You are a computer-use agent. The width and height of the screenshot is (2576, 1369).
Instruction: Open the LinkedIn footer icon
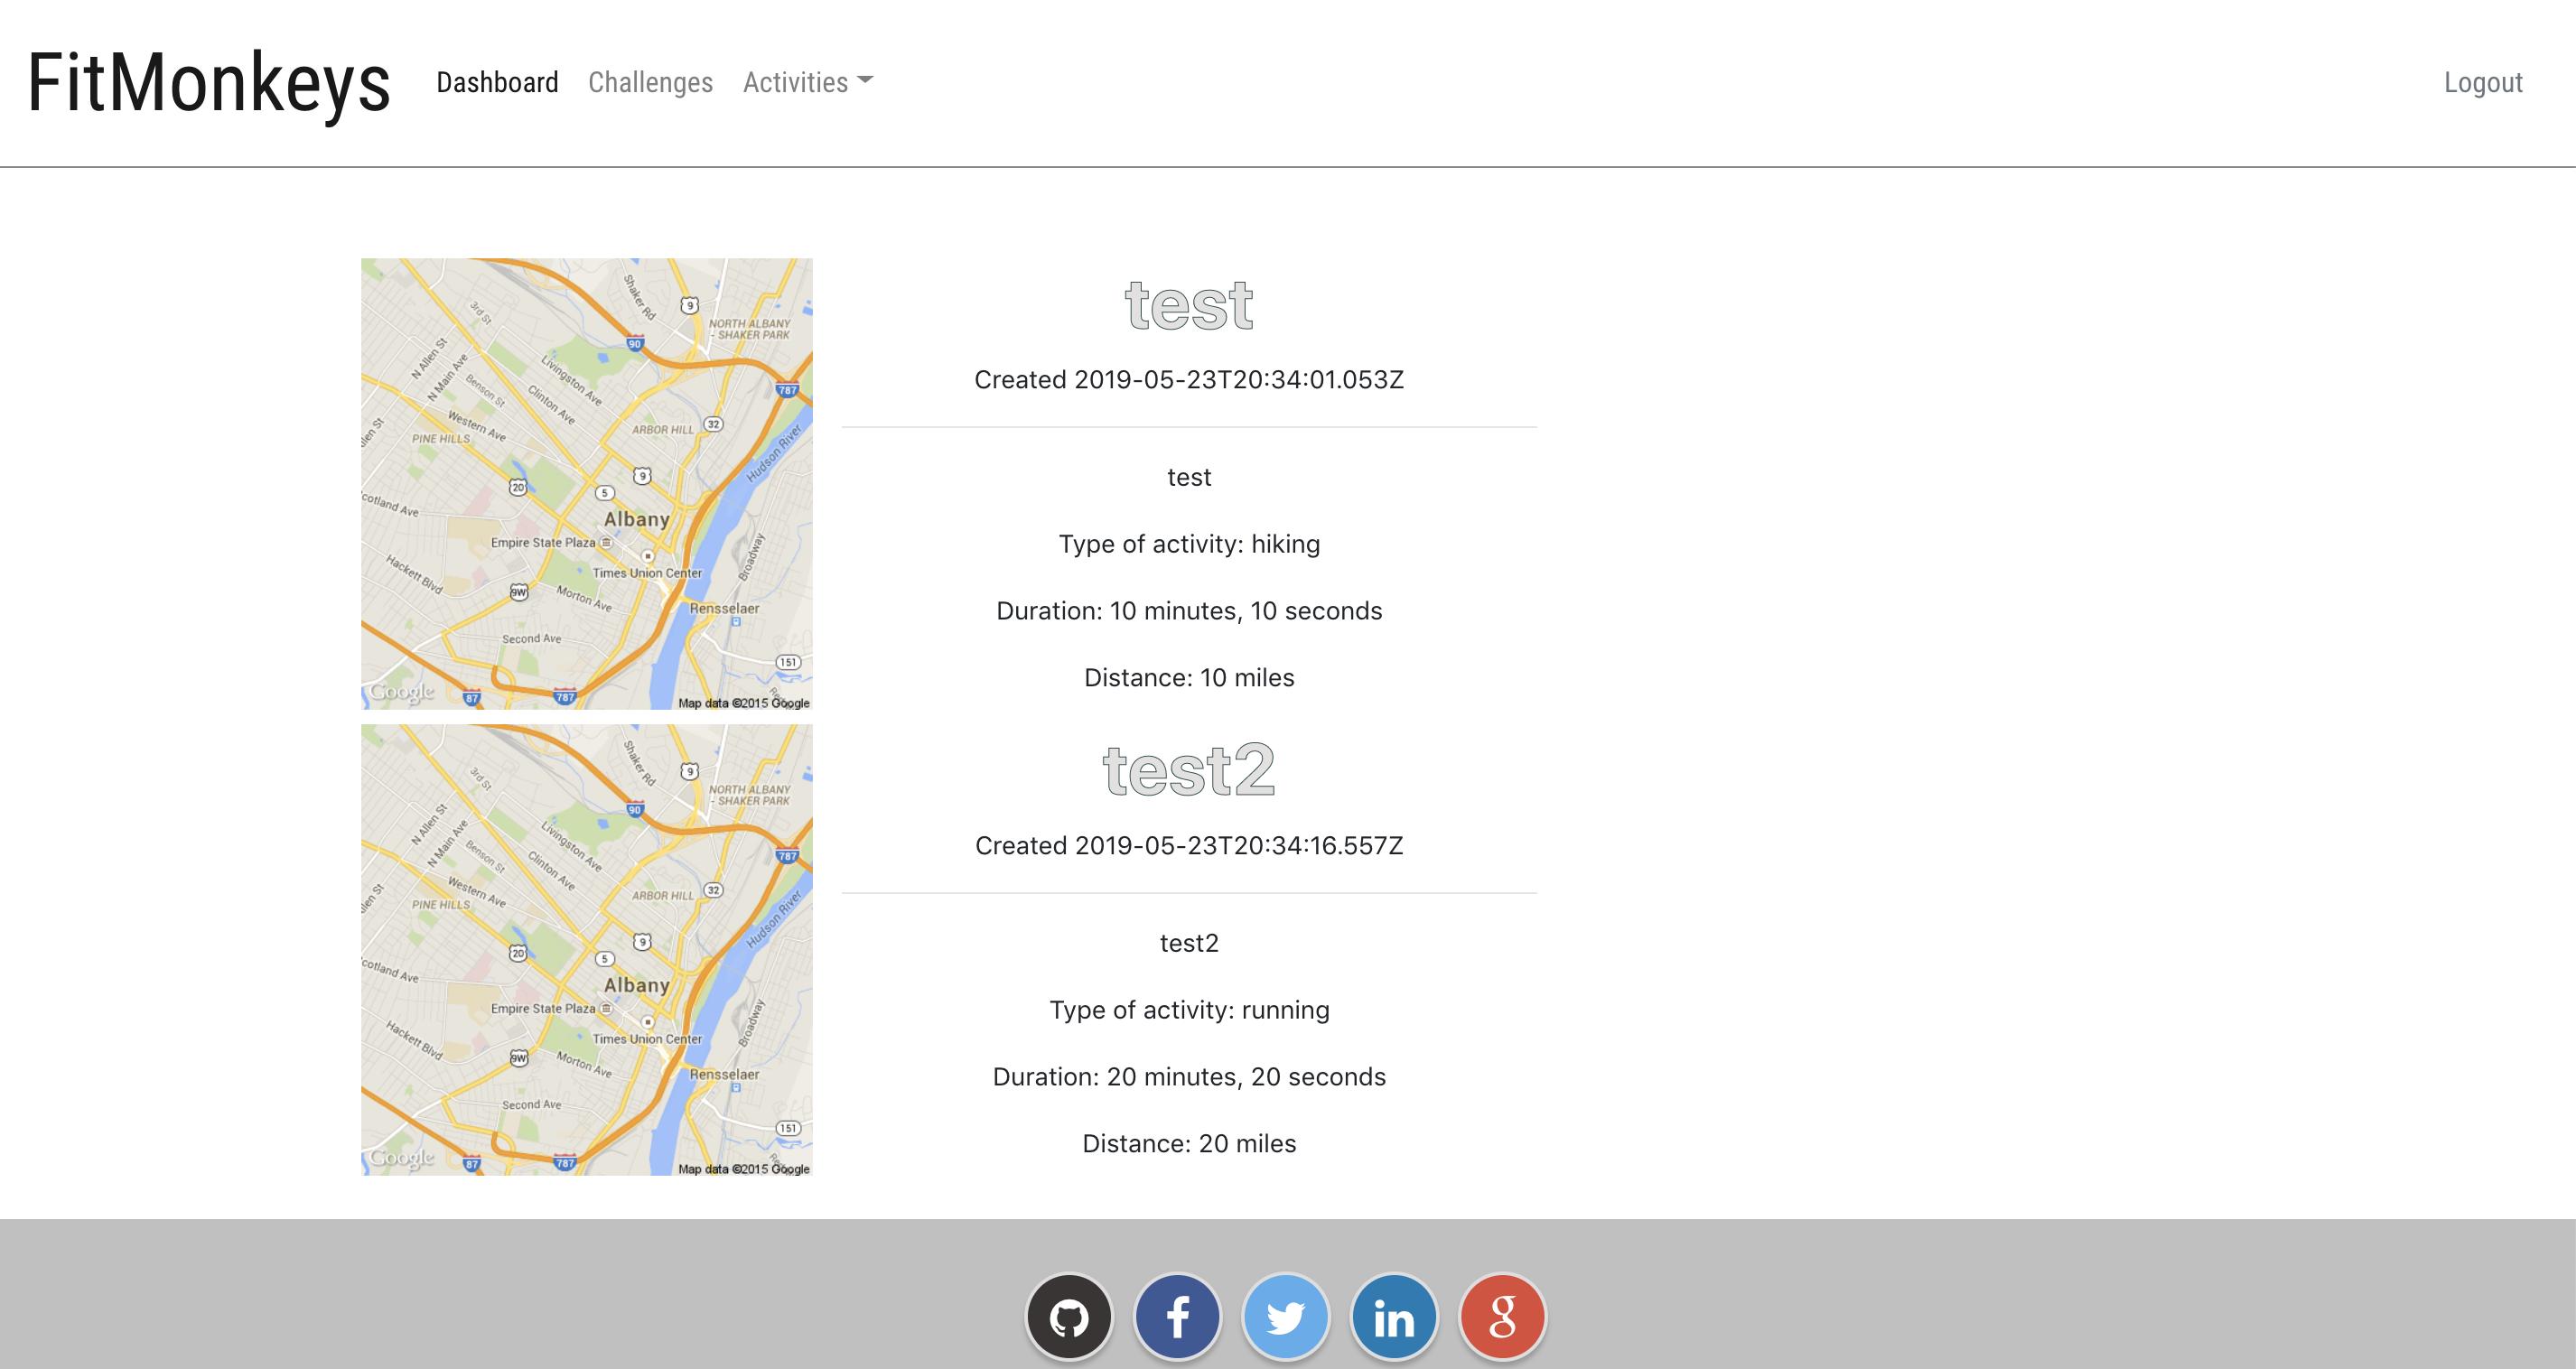click(1394, 1317)
